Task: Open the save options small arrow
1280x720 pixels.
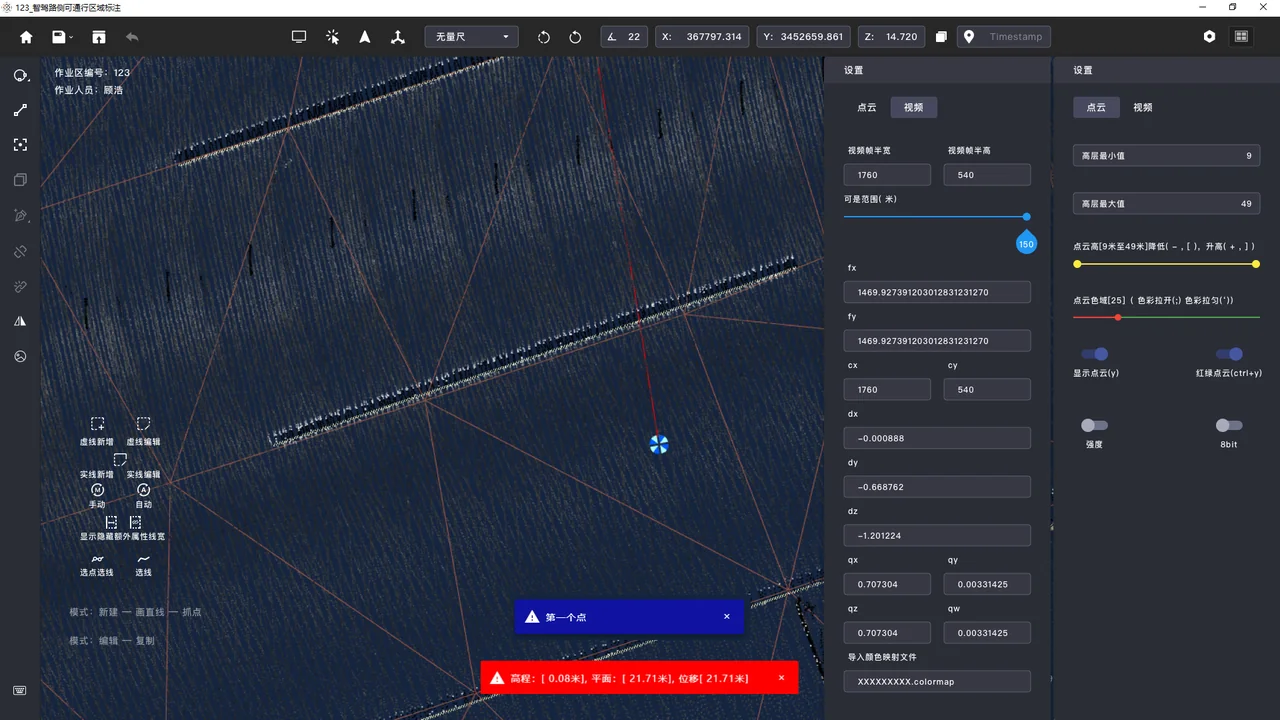Action: pos(71,38)
